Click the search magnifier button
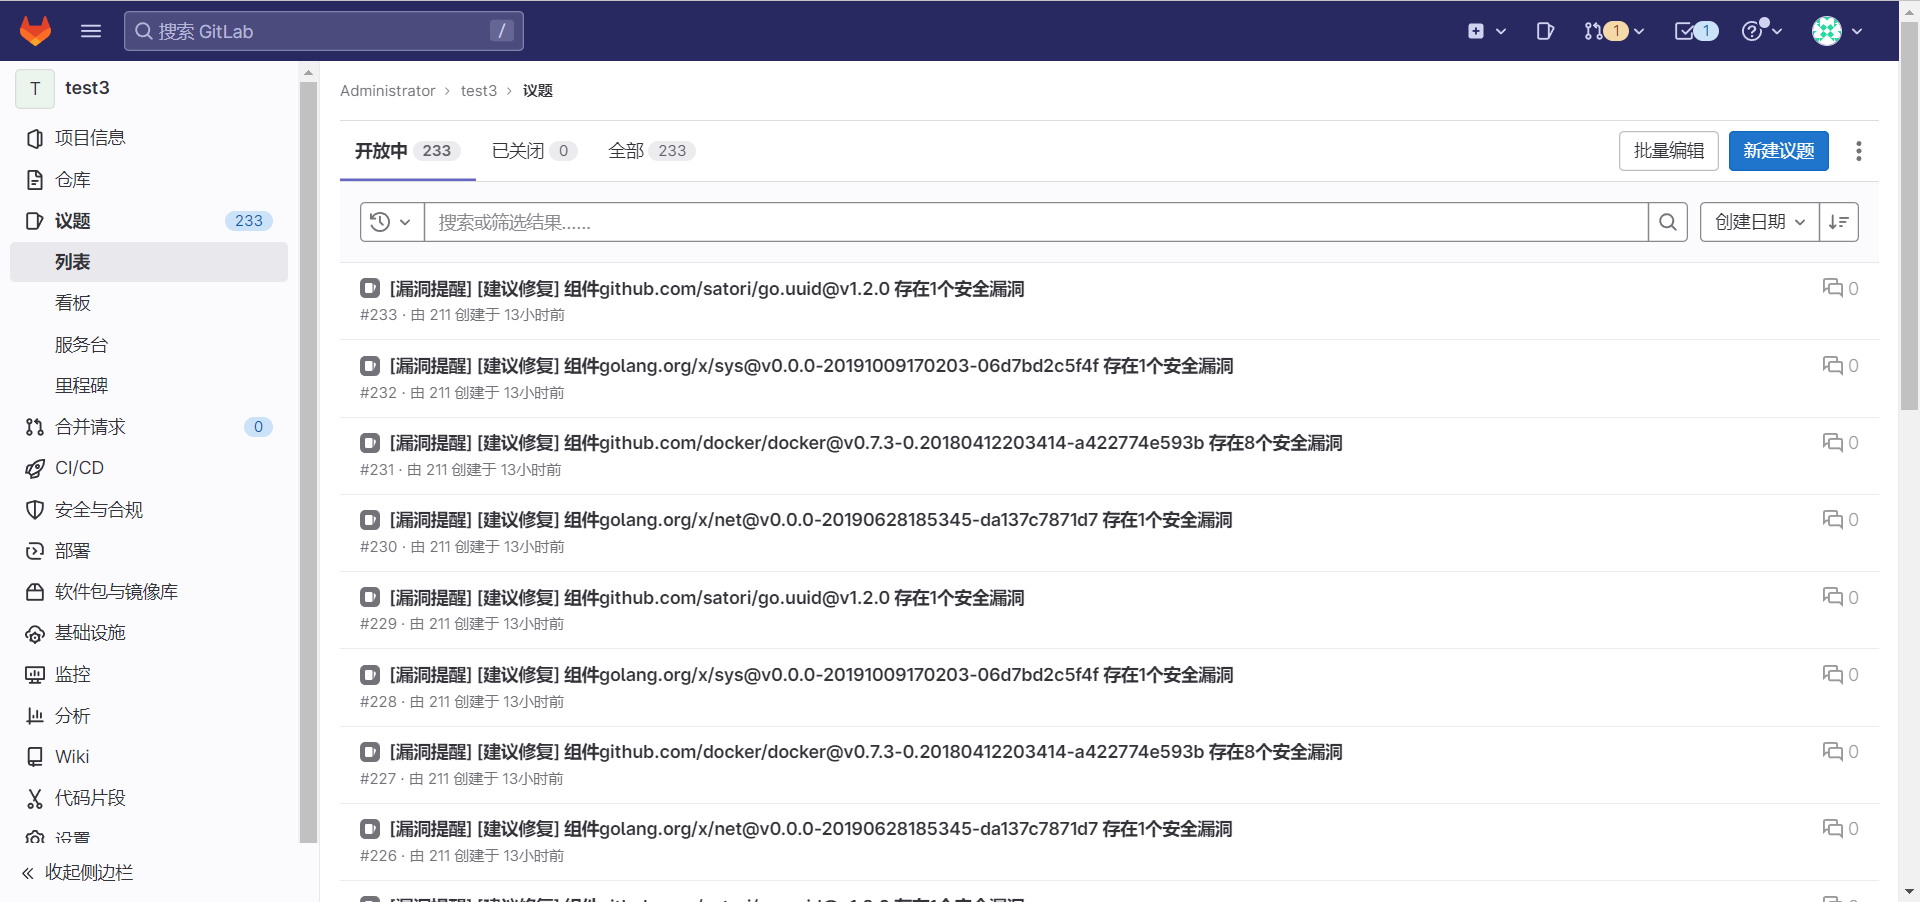The height and width of the screenshot is (902, 1920). tap(1668, 222)
